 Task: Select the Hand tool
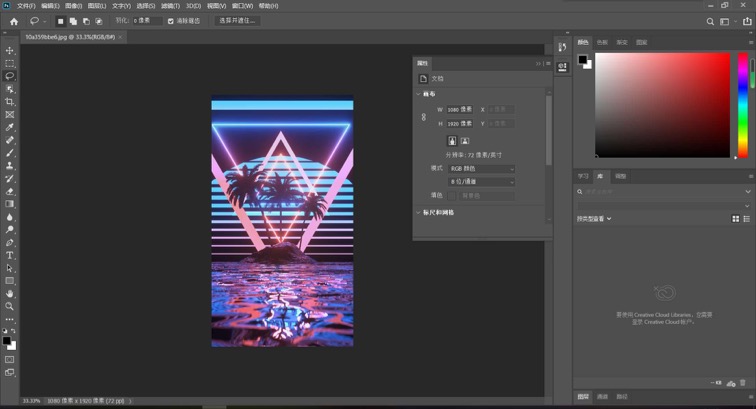tap(9, 293)
